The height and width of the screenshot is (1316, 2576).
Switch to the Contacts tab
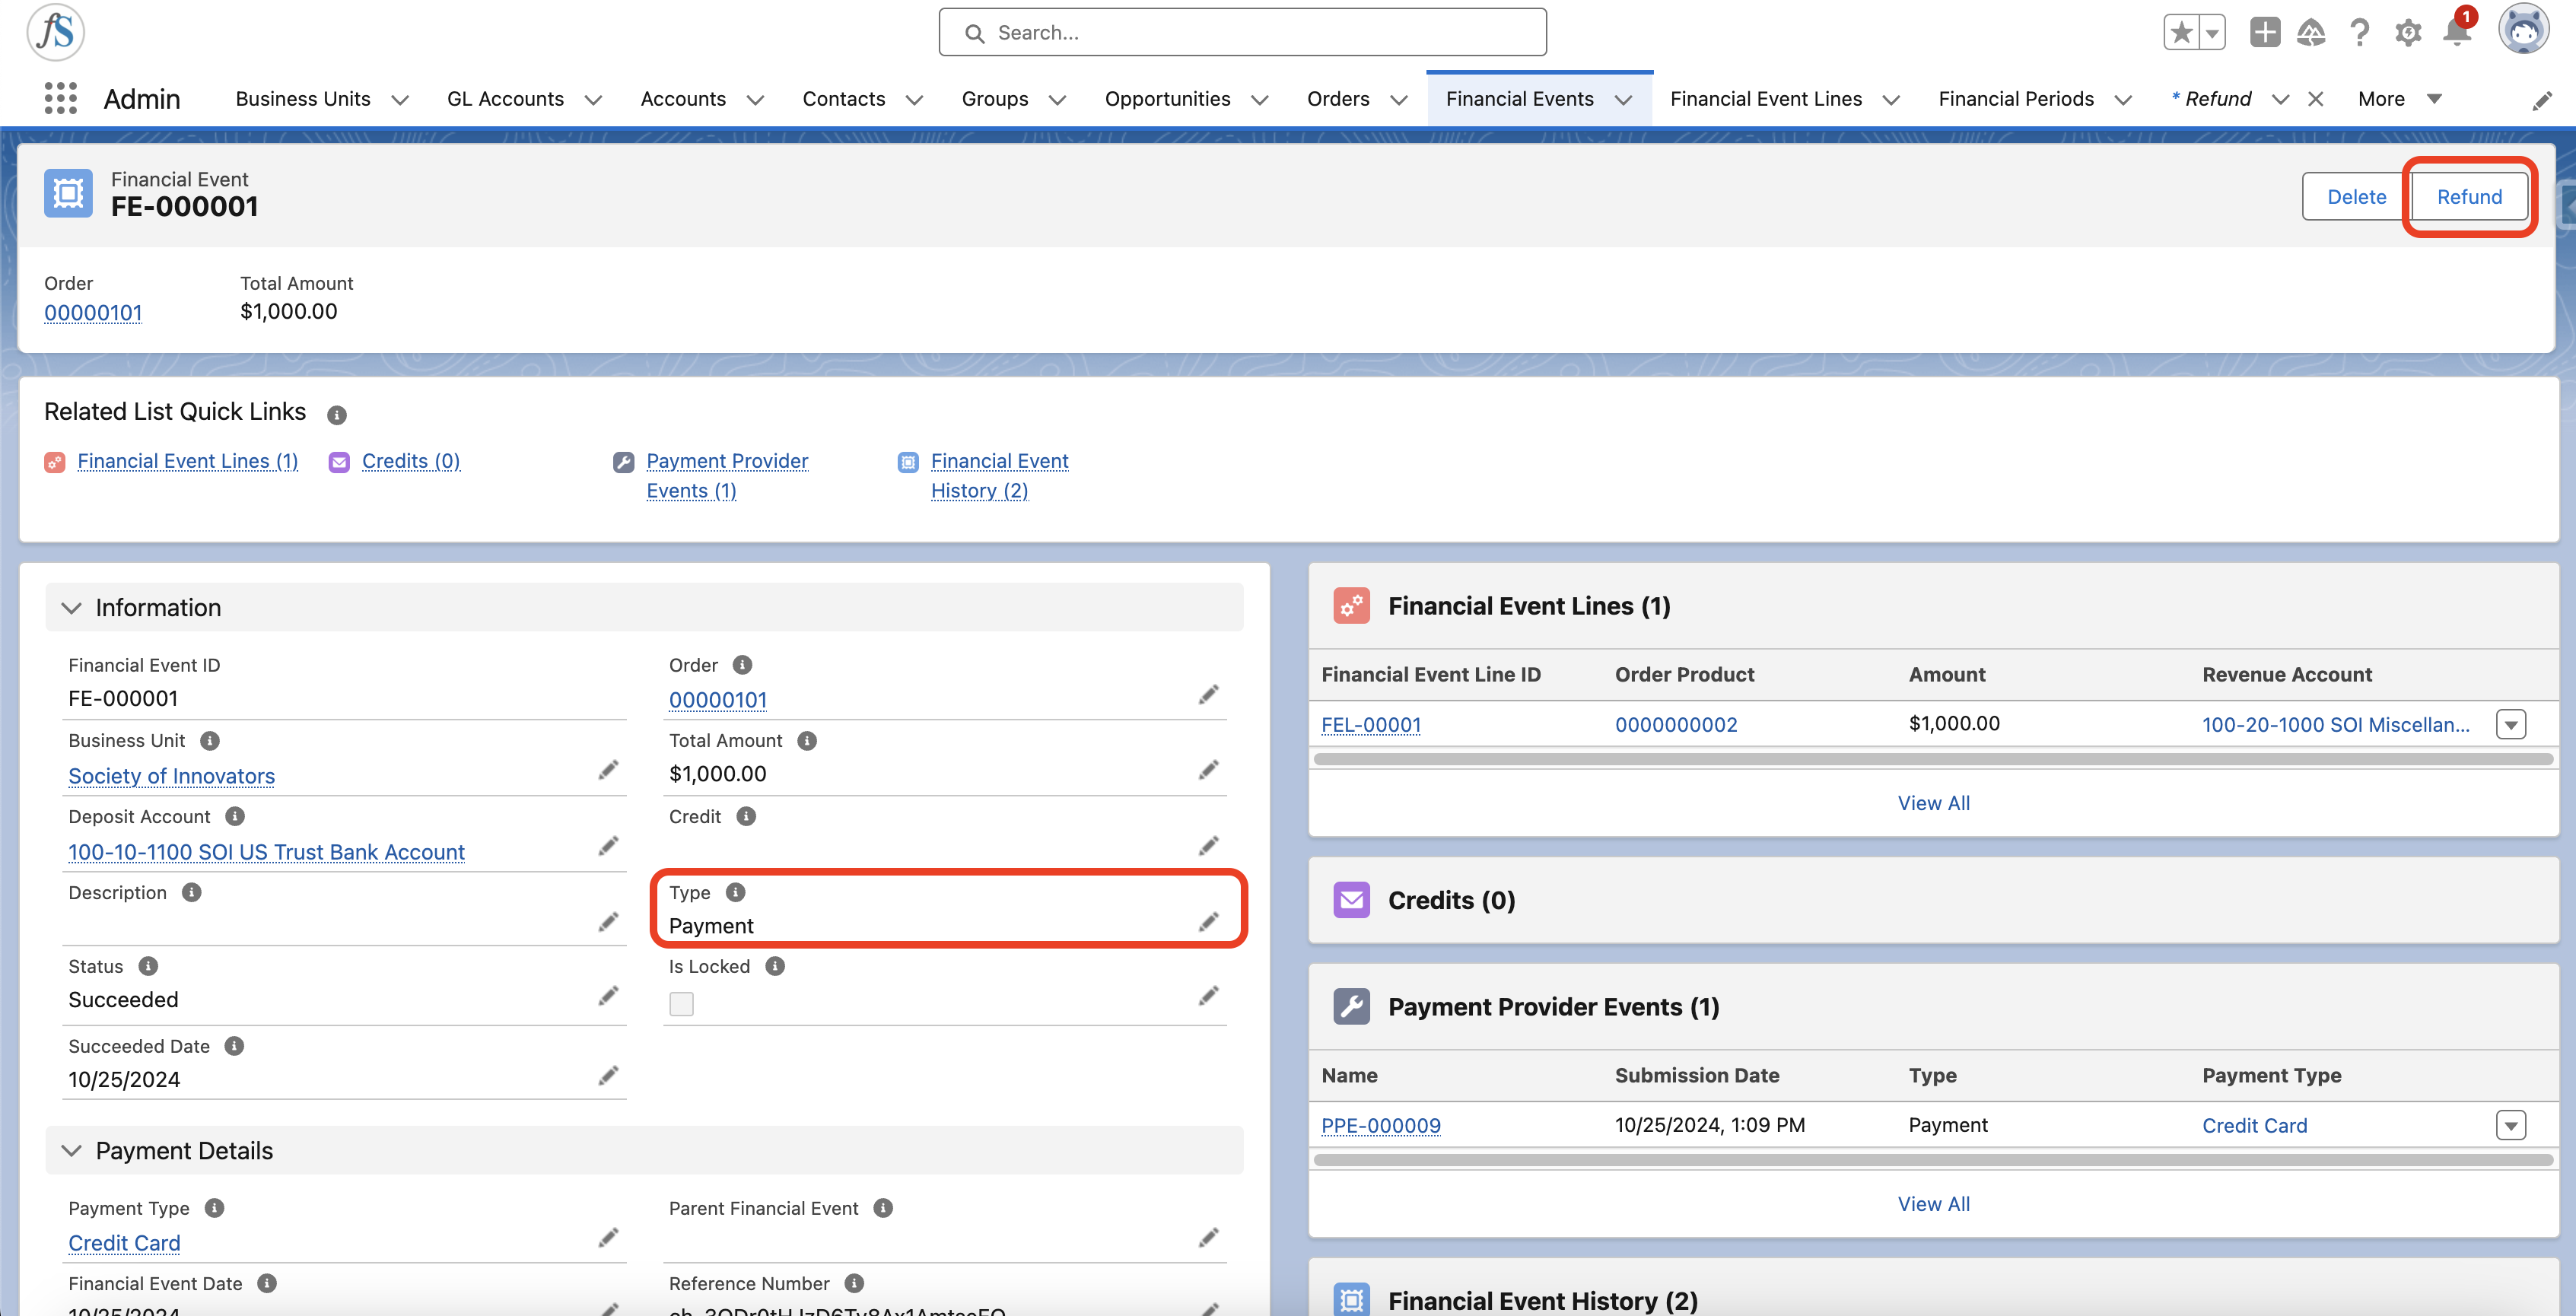(x=844, y=99)
